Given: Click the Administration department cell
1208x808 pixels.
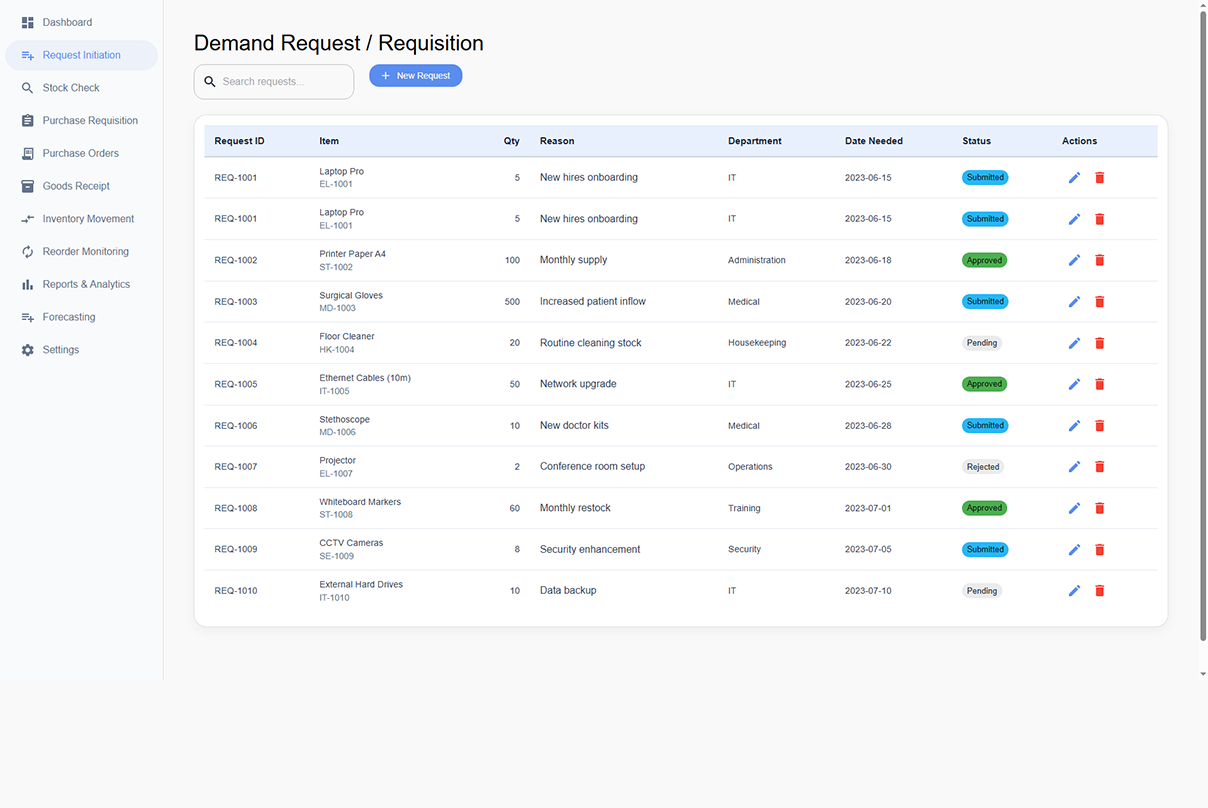Looking at the screenshot, I should pos(757,260).
